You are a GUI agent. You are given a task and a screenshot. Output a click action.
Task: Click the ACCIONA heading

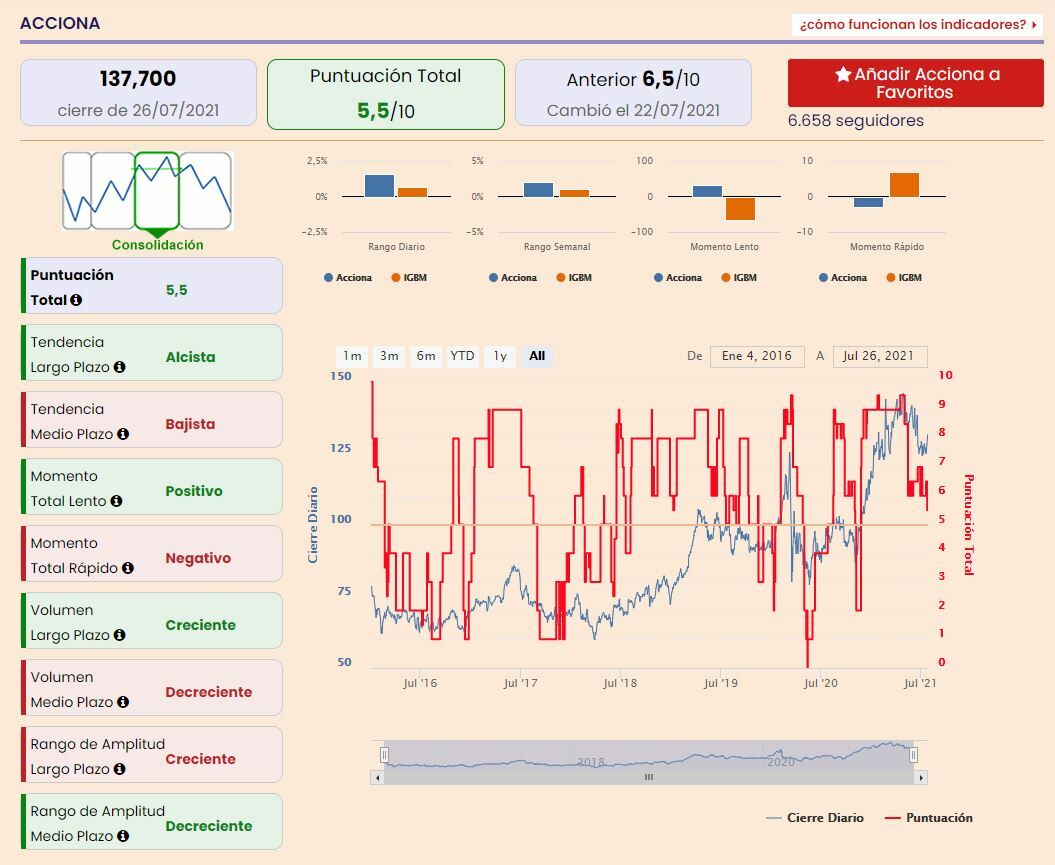point(60,24)
